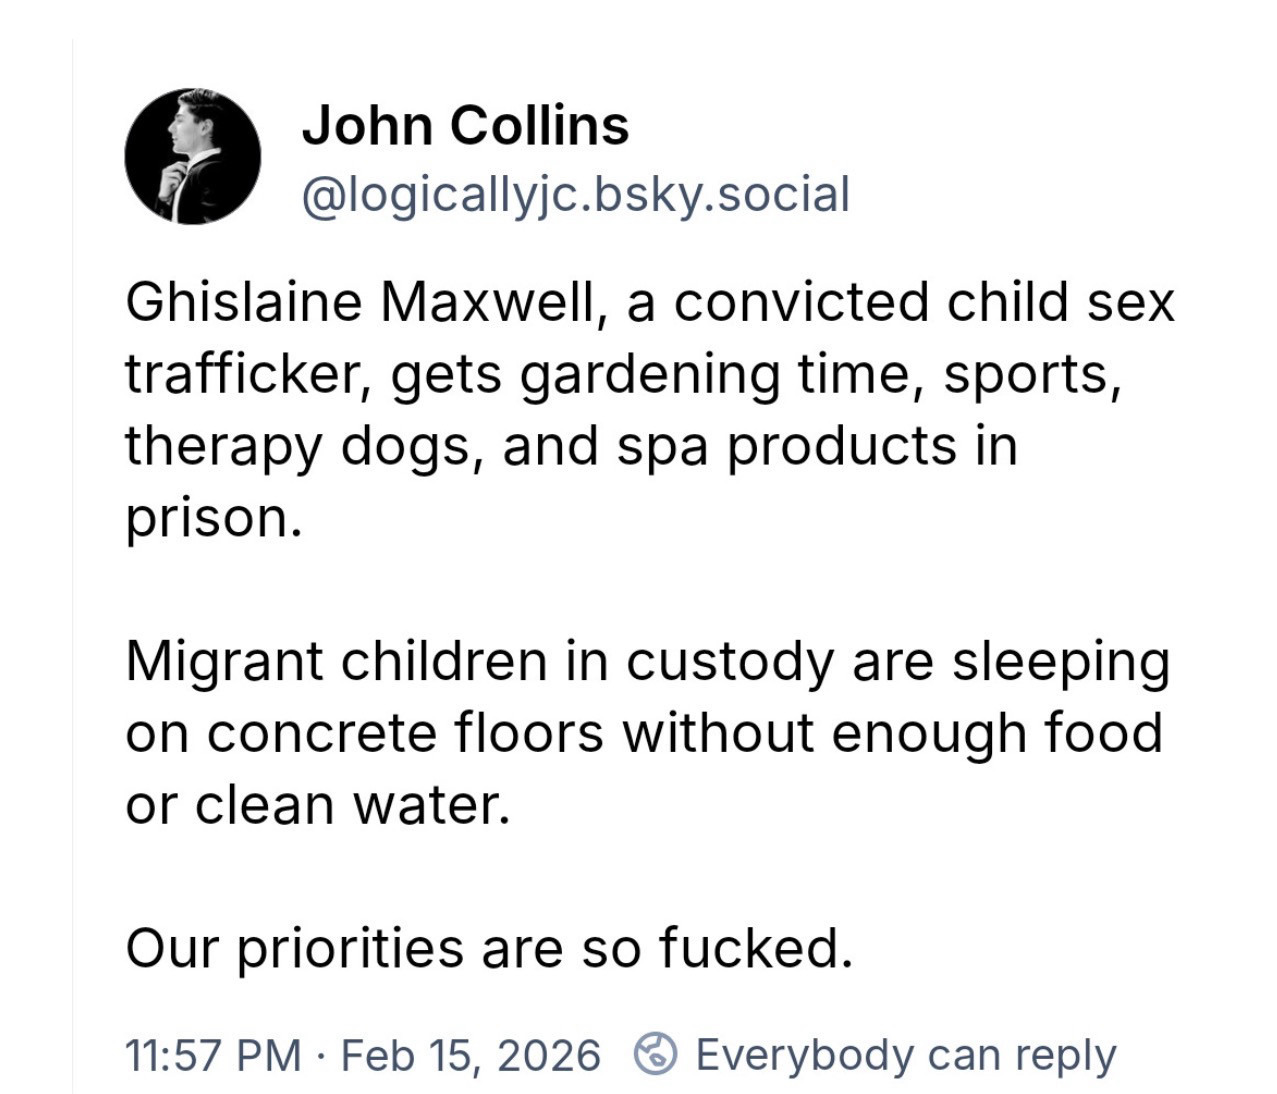
Task: Click the Feb 15, 2026 post date
Action: click(x=471, y=1055)
